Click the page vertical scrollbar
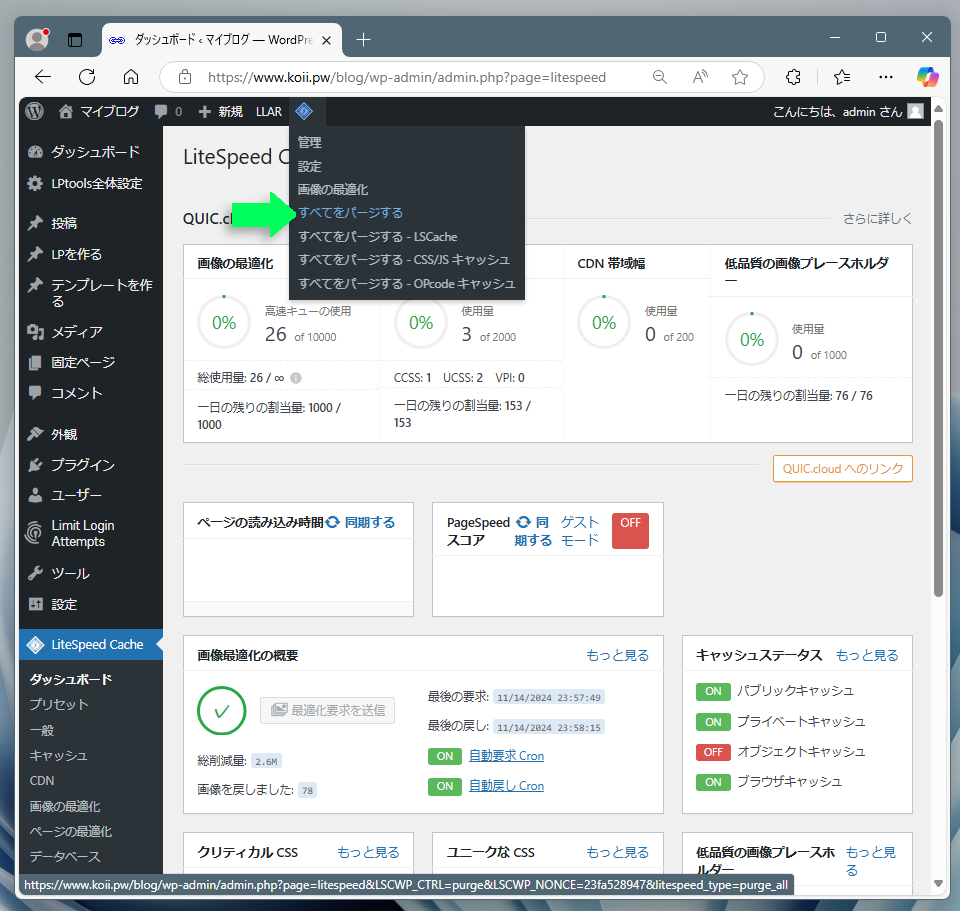The width and height of the screenshot is (960, 911). pos(938,358)
